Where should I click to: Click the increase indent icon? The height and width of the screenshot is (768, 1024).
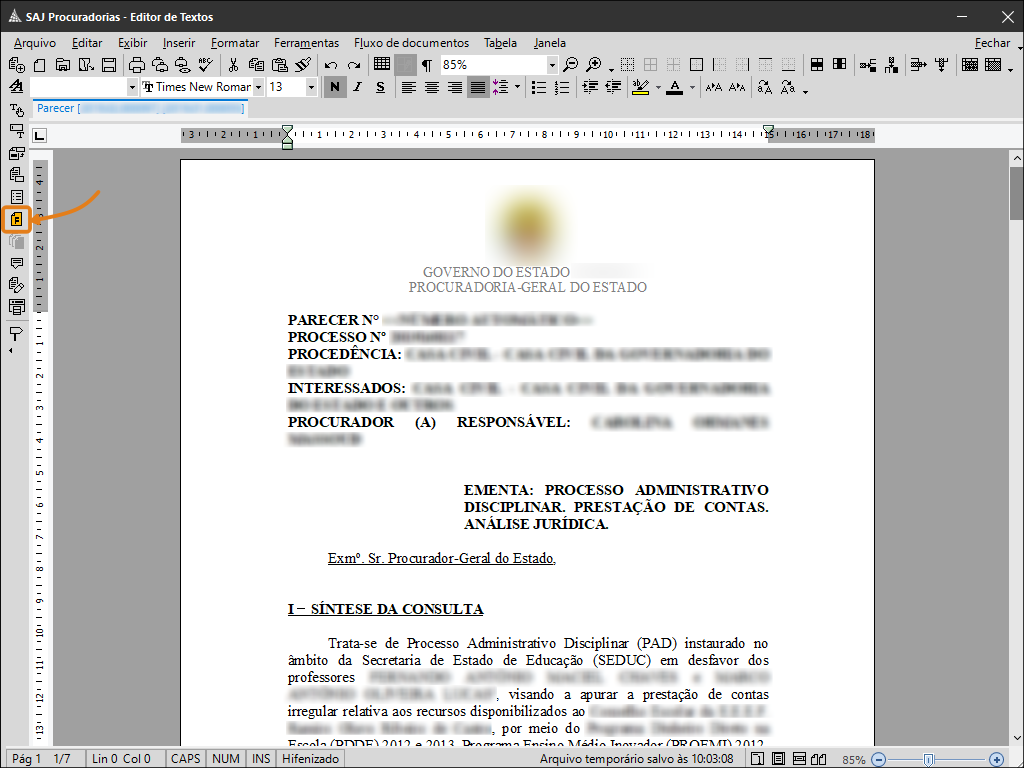pos(590,87)
